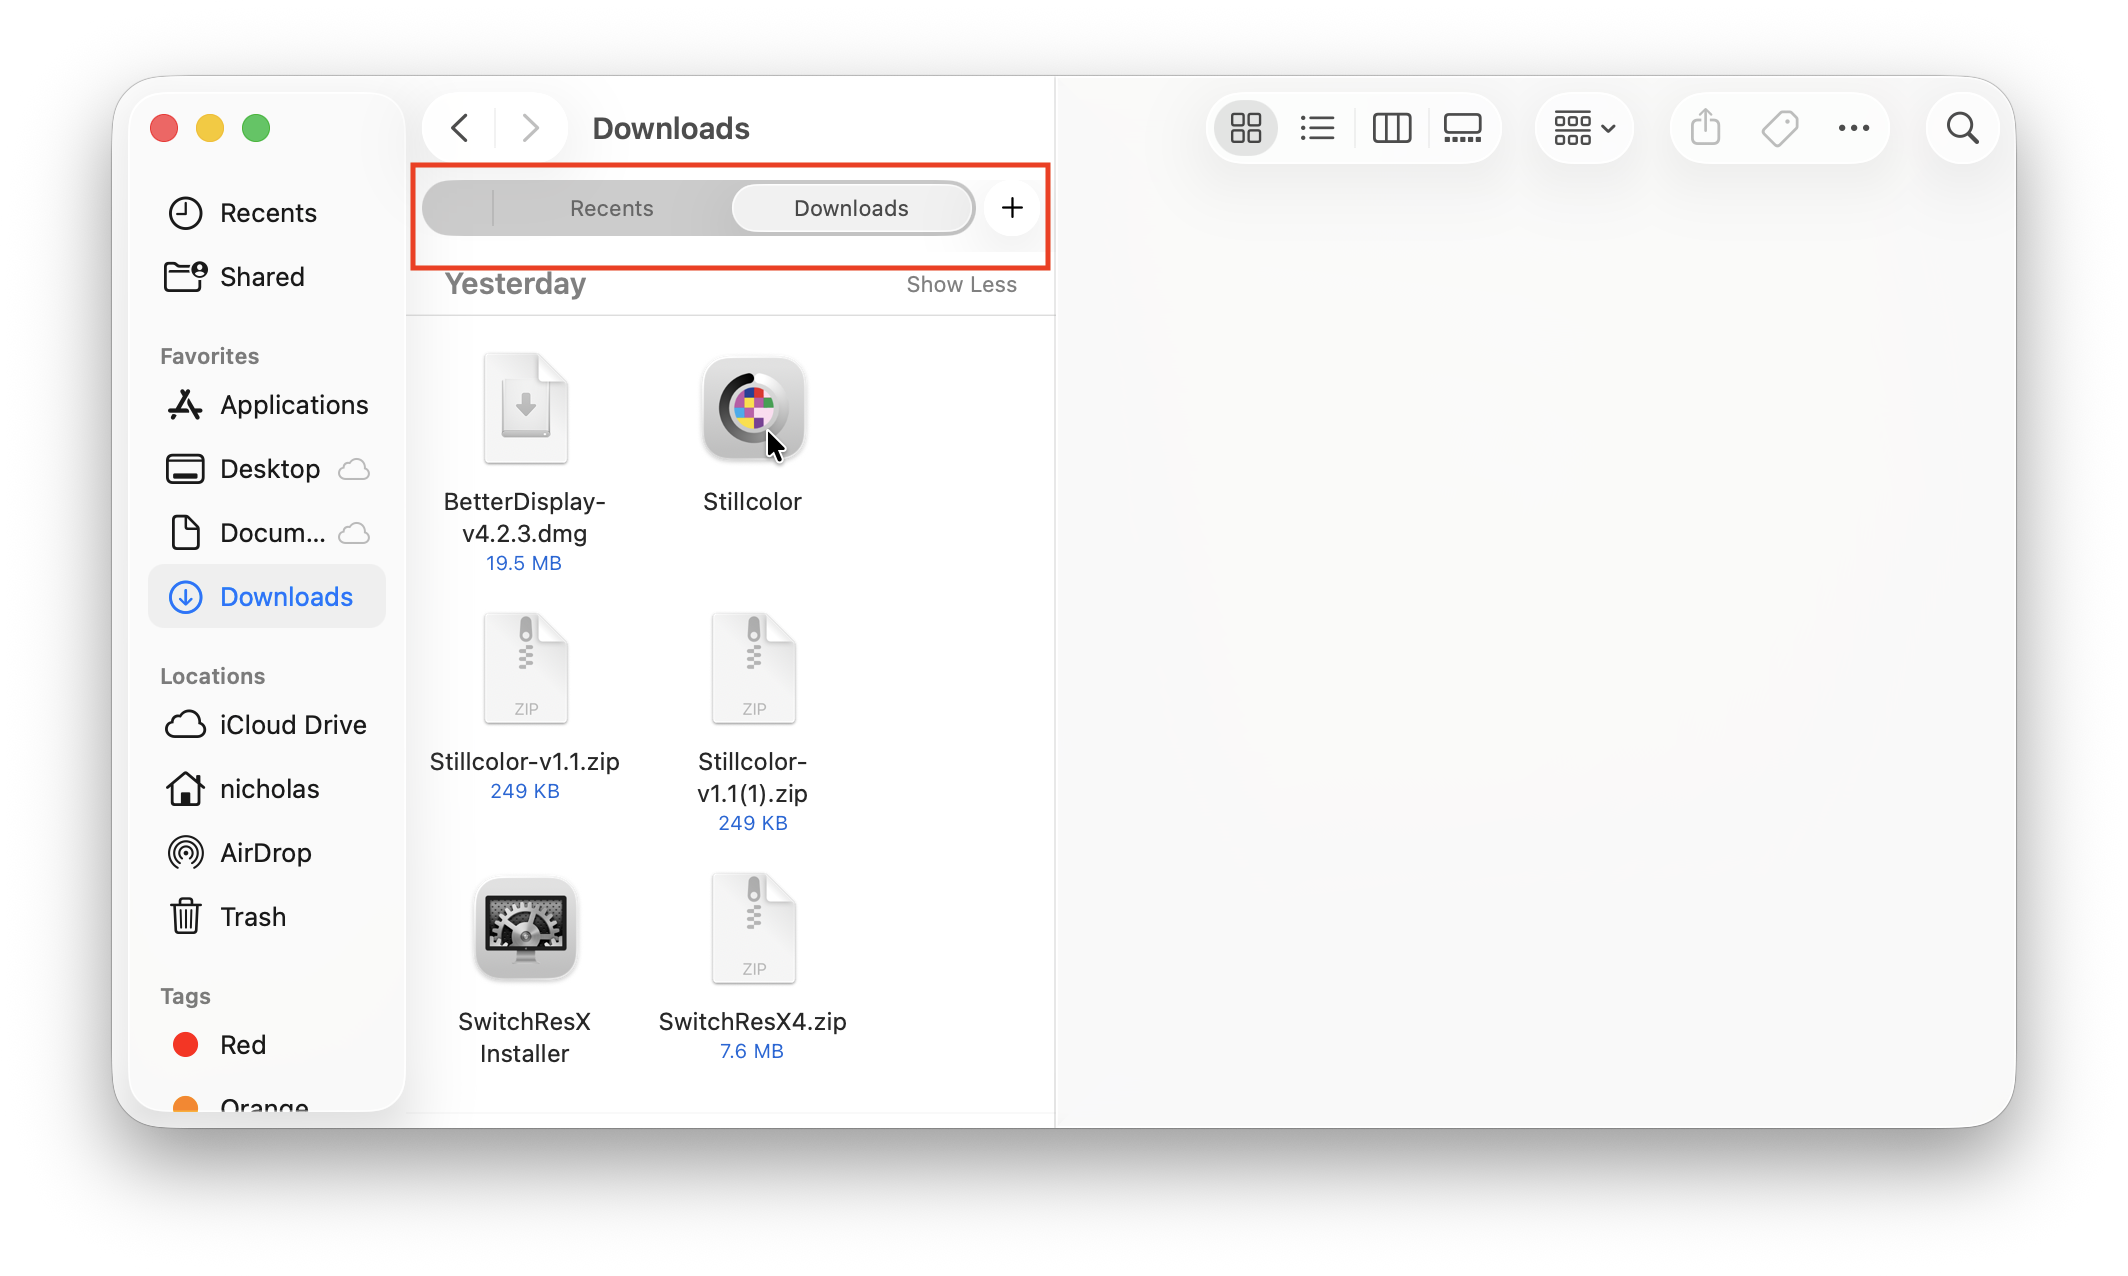Click the Applications icon in sidebar
Screen dimensions: 2128x1276
[x=185, y=405]
